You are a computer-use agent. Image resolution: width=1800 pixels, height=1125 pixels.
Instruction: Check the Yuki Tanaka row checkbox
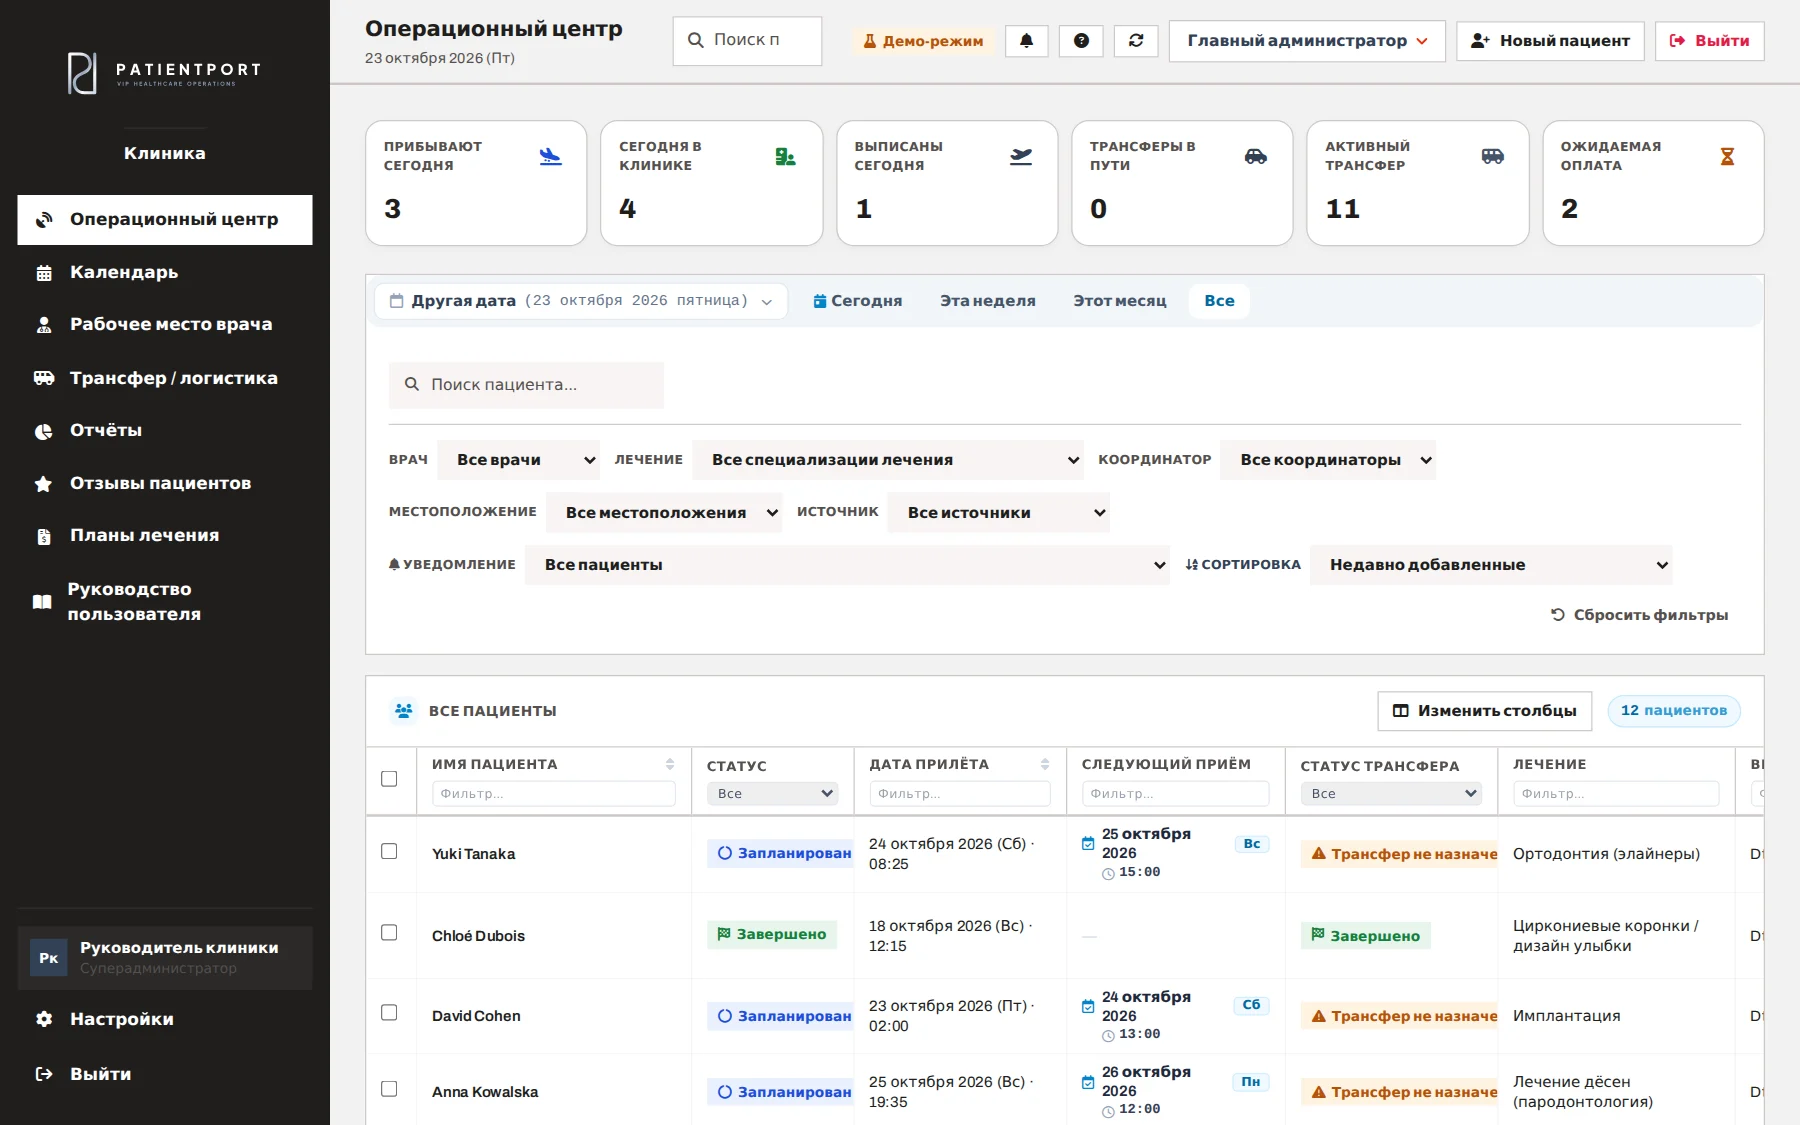point(389,851)
